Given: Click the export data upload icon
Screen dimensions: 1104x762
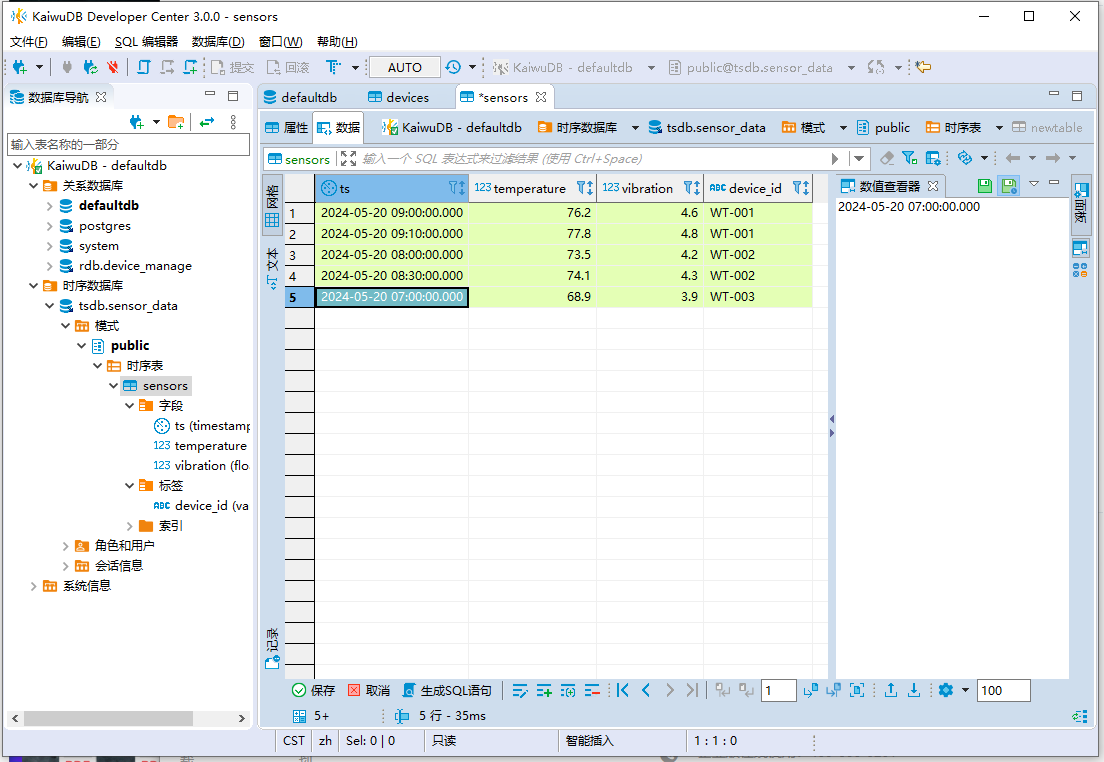Looking at the screenshot, I should point(891,690).
